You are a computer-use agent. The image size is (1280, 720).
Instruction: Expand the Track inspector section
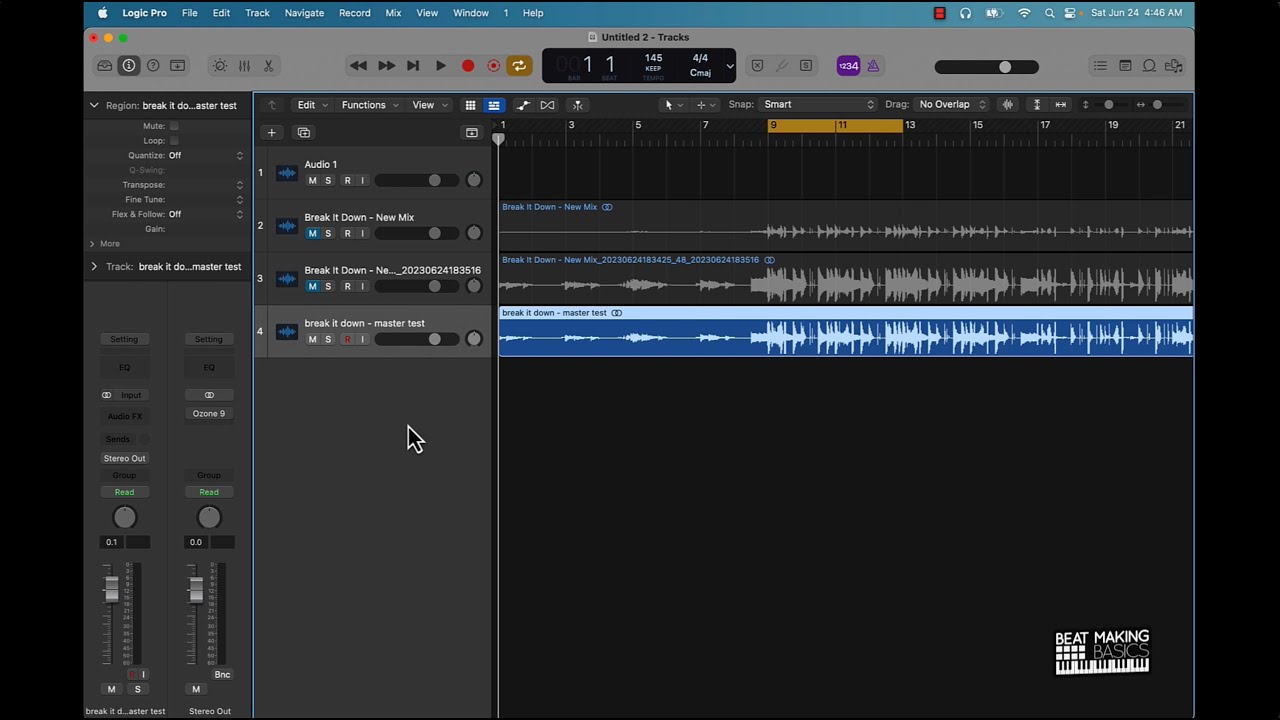pos(94,267)
